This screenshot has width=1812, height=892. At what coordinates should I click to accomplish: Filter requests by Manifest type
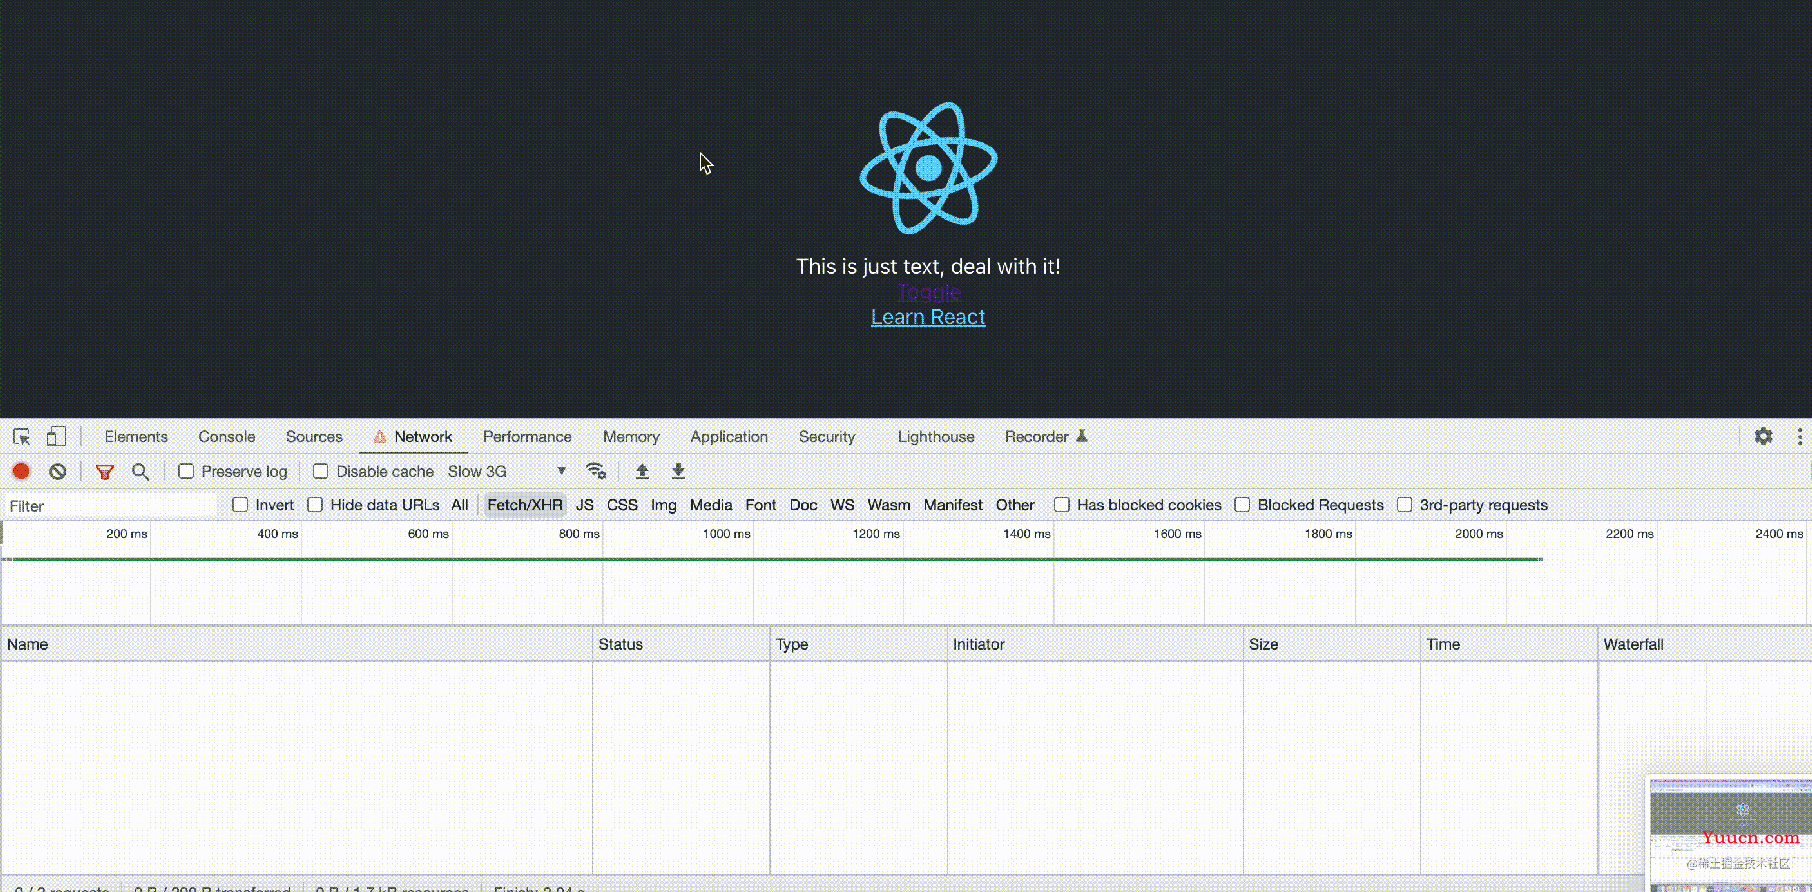pos(953,505)
